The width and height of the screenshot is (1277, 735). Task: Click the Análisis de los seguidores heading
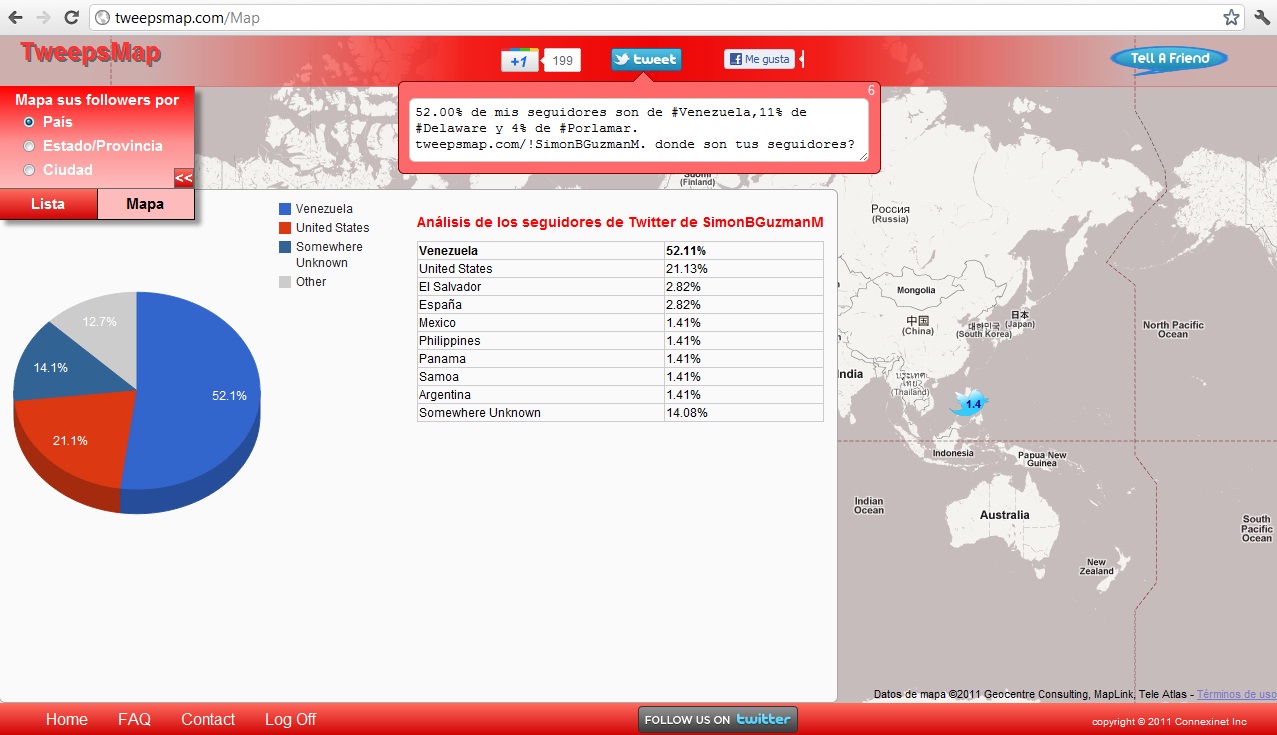click(x=620, y=222)
